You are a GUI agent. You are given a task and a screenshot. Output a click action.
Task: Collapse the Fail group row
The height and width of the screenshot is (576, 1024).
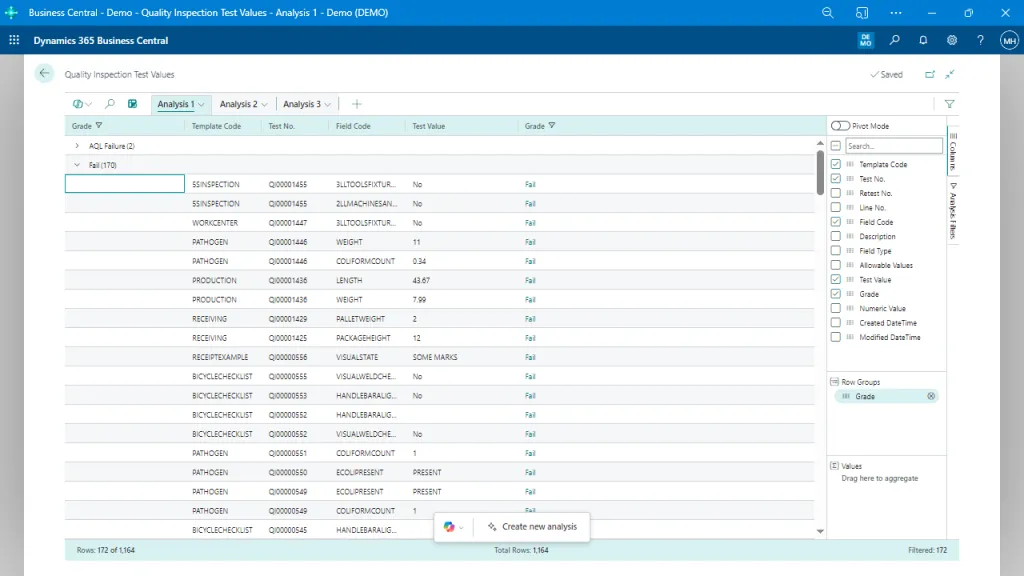(x=77, y=165)
